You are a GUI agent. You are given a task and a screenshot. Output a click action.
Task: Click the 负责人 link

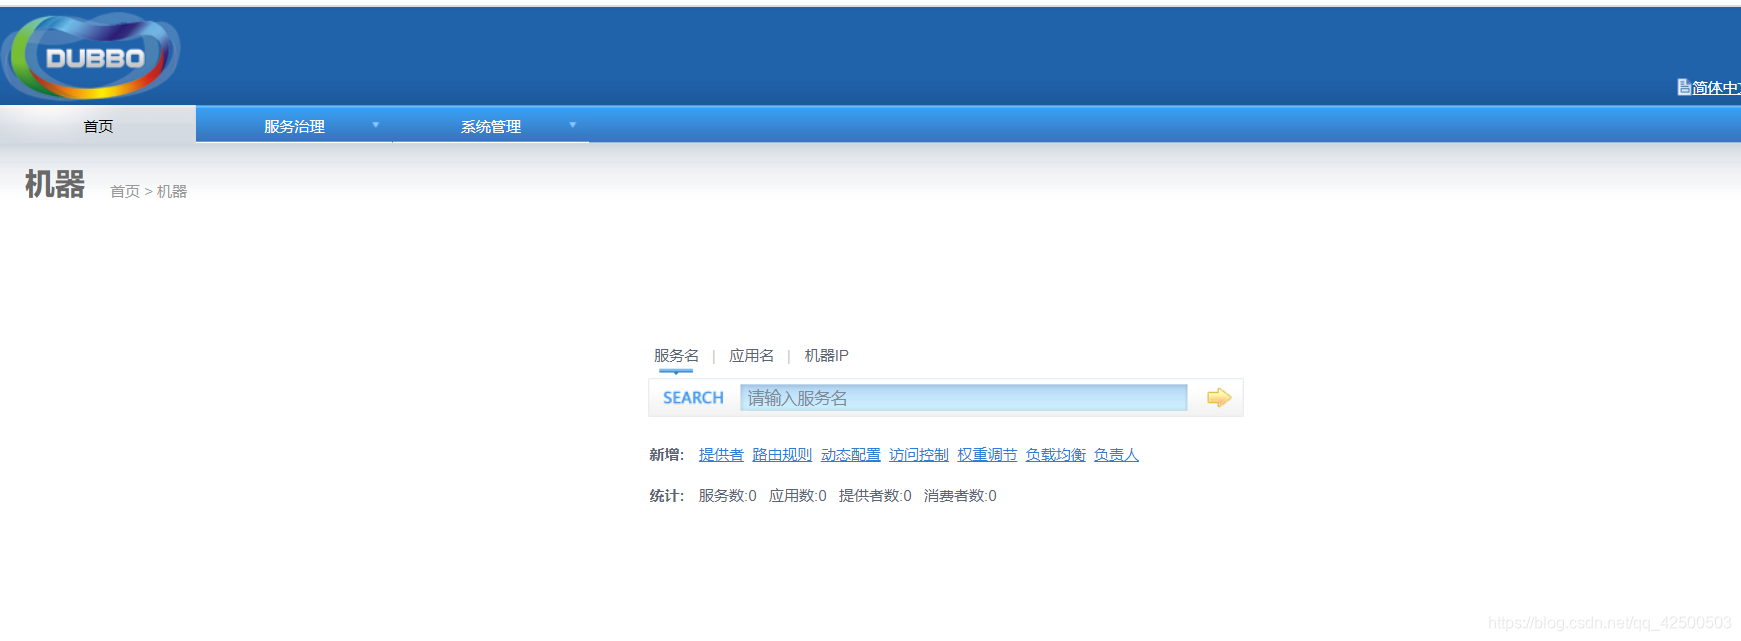point(1116,455)
